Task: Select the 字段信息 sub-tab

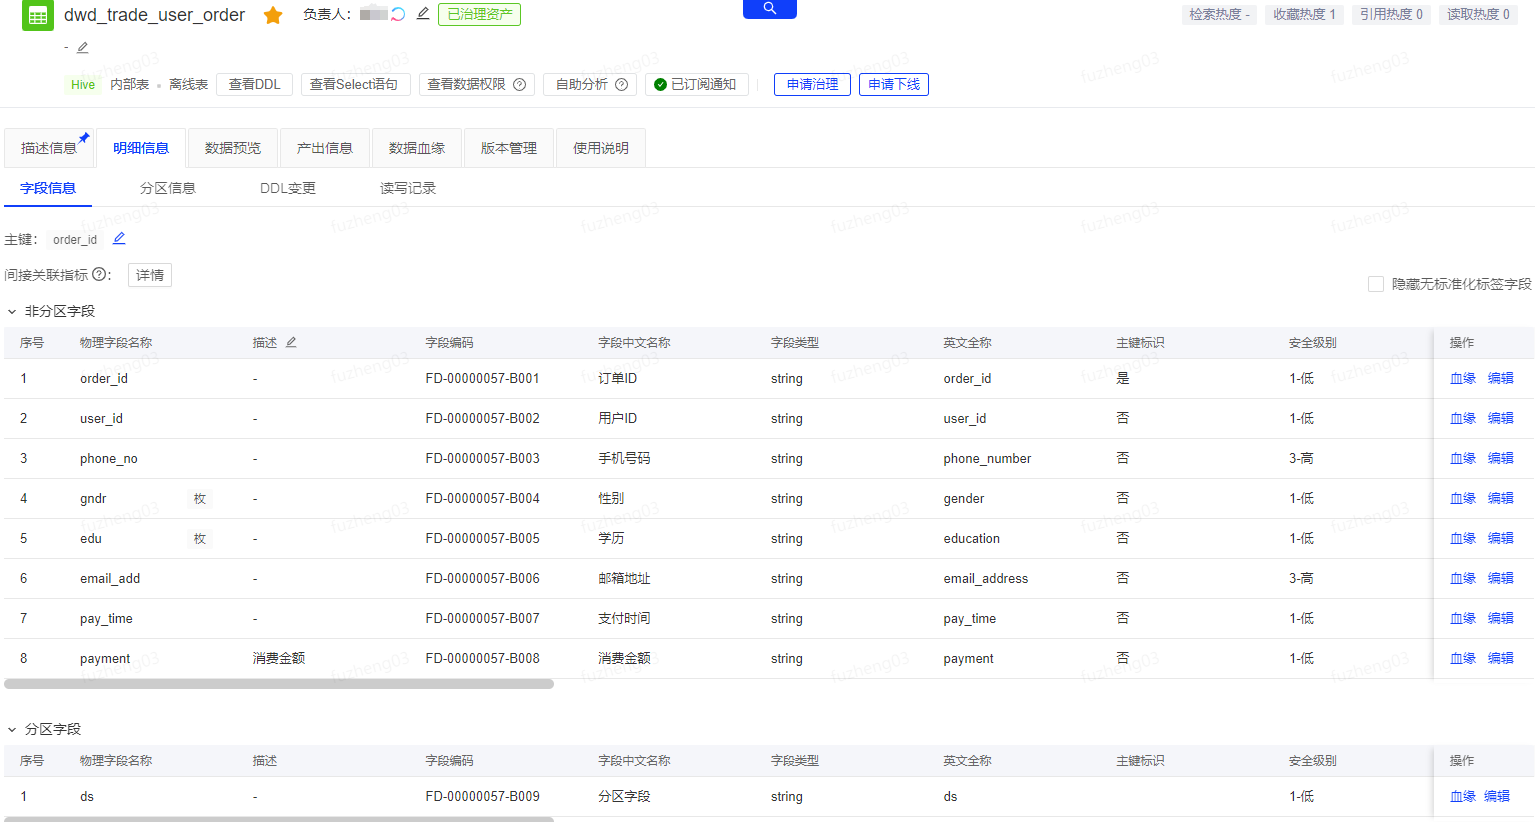Action: [x=48, y=188]
